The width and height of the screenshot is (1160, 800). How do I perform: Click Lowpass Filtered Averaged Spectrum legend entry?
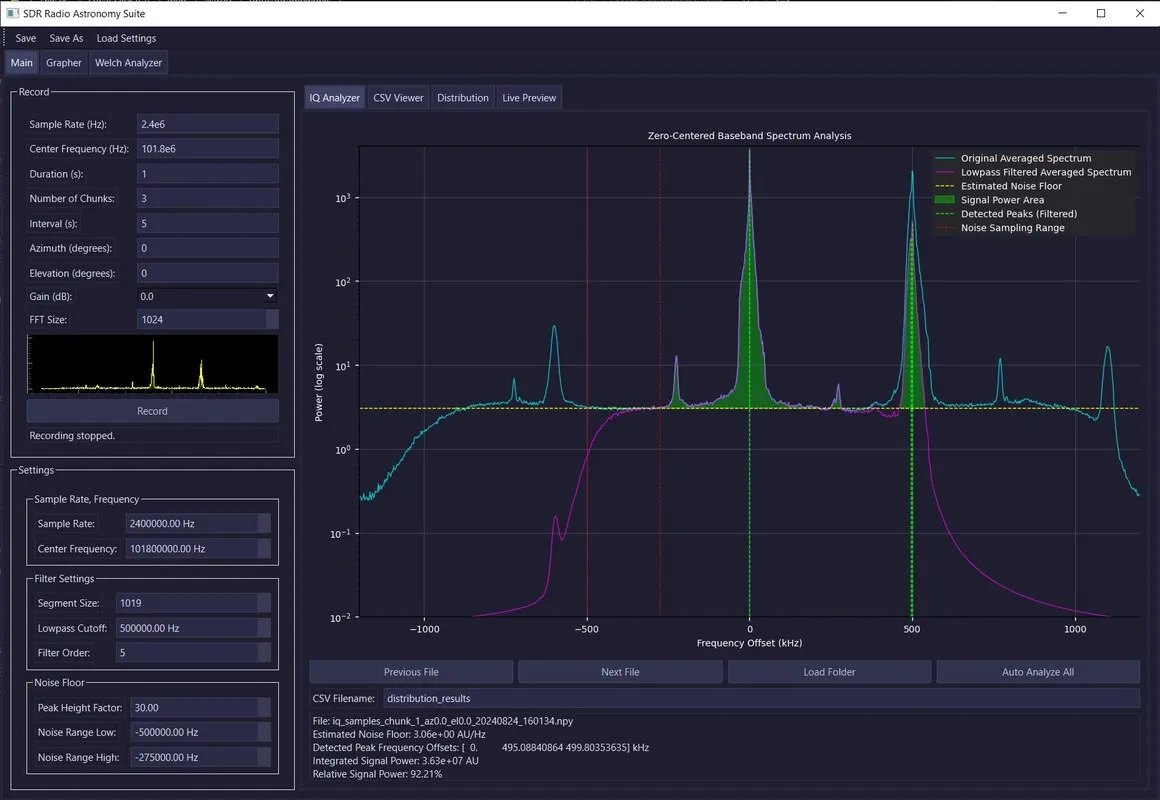click(1033, 172)
